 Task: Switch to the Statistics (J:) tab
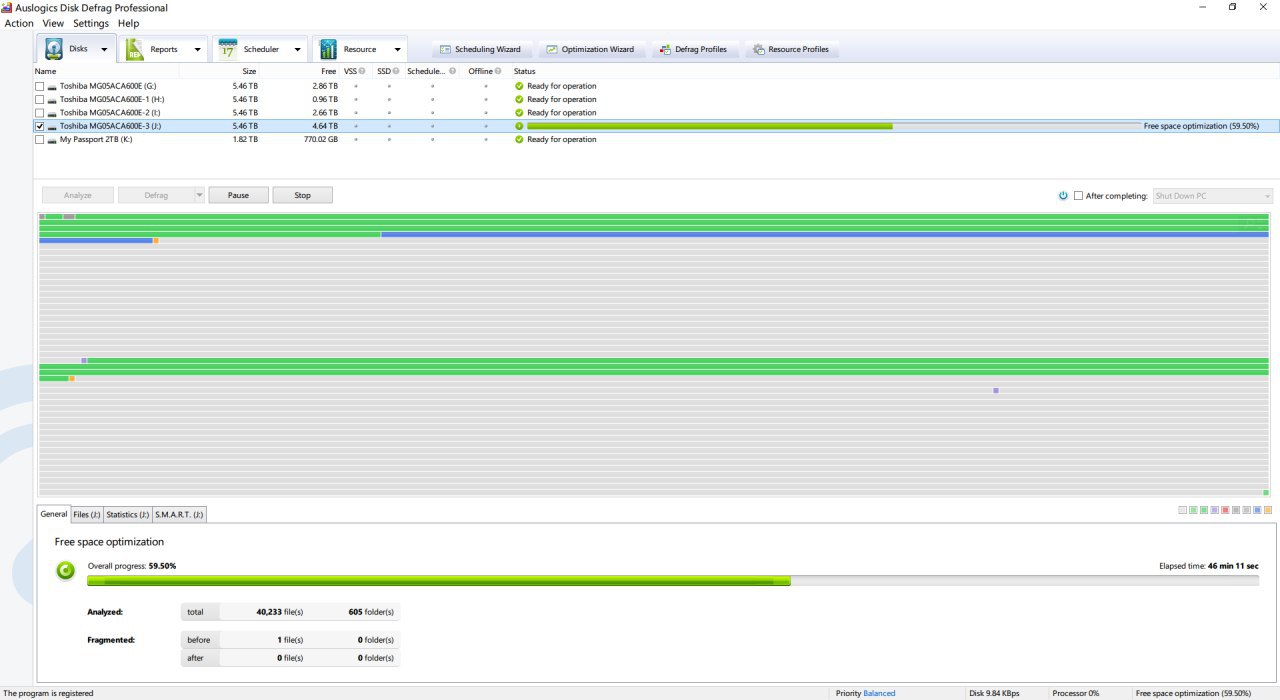[x=128, y=515]
